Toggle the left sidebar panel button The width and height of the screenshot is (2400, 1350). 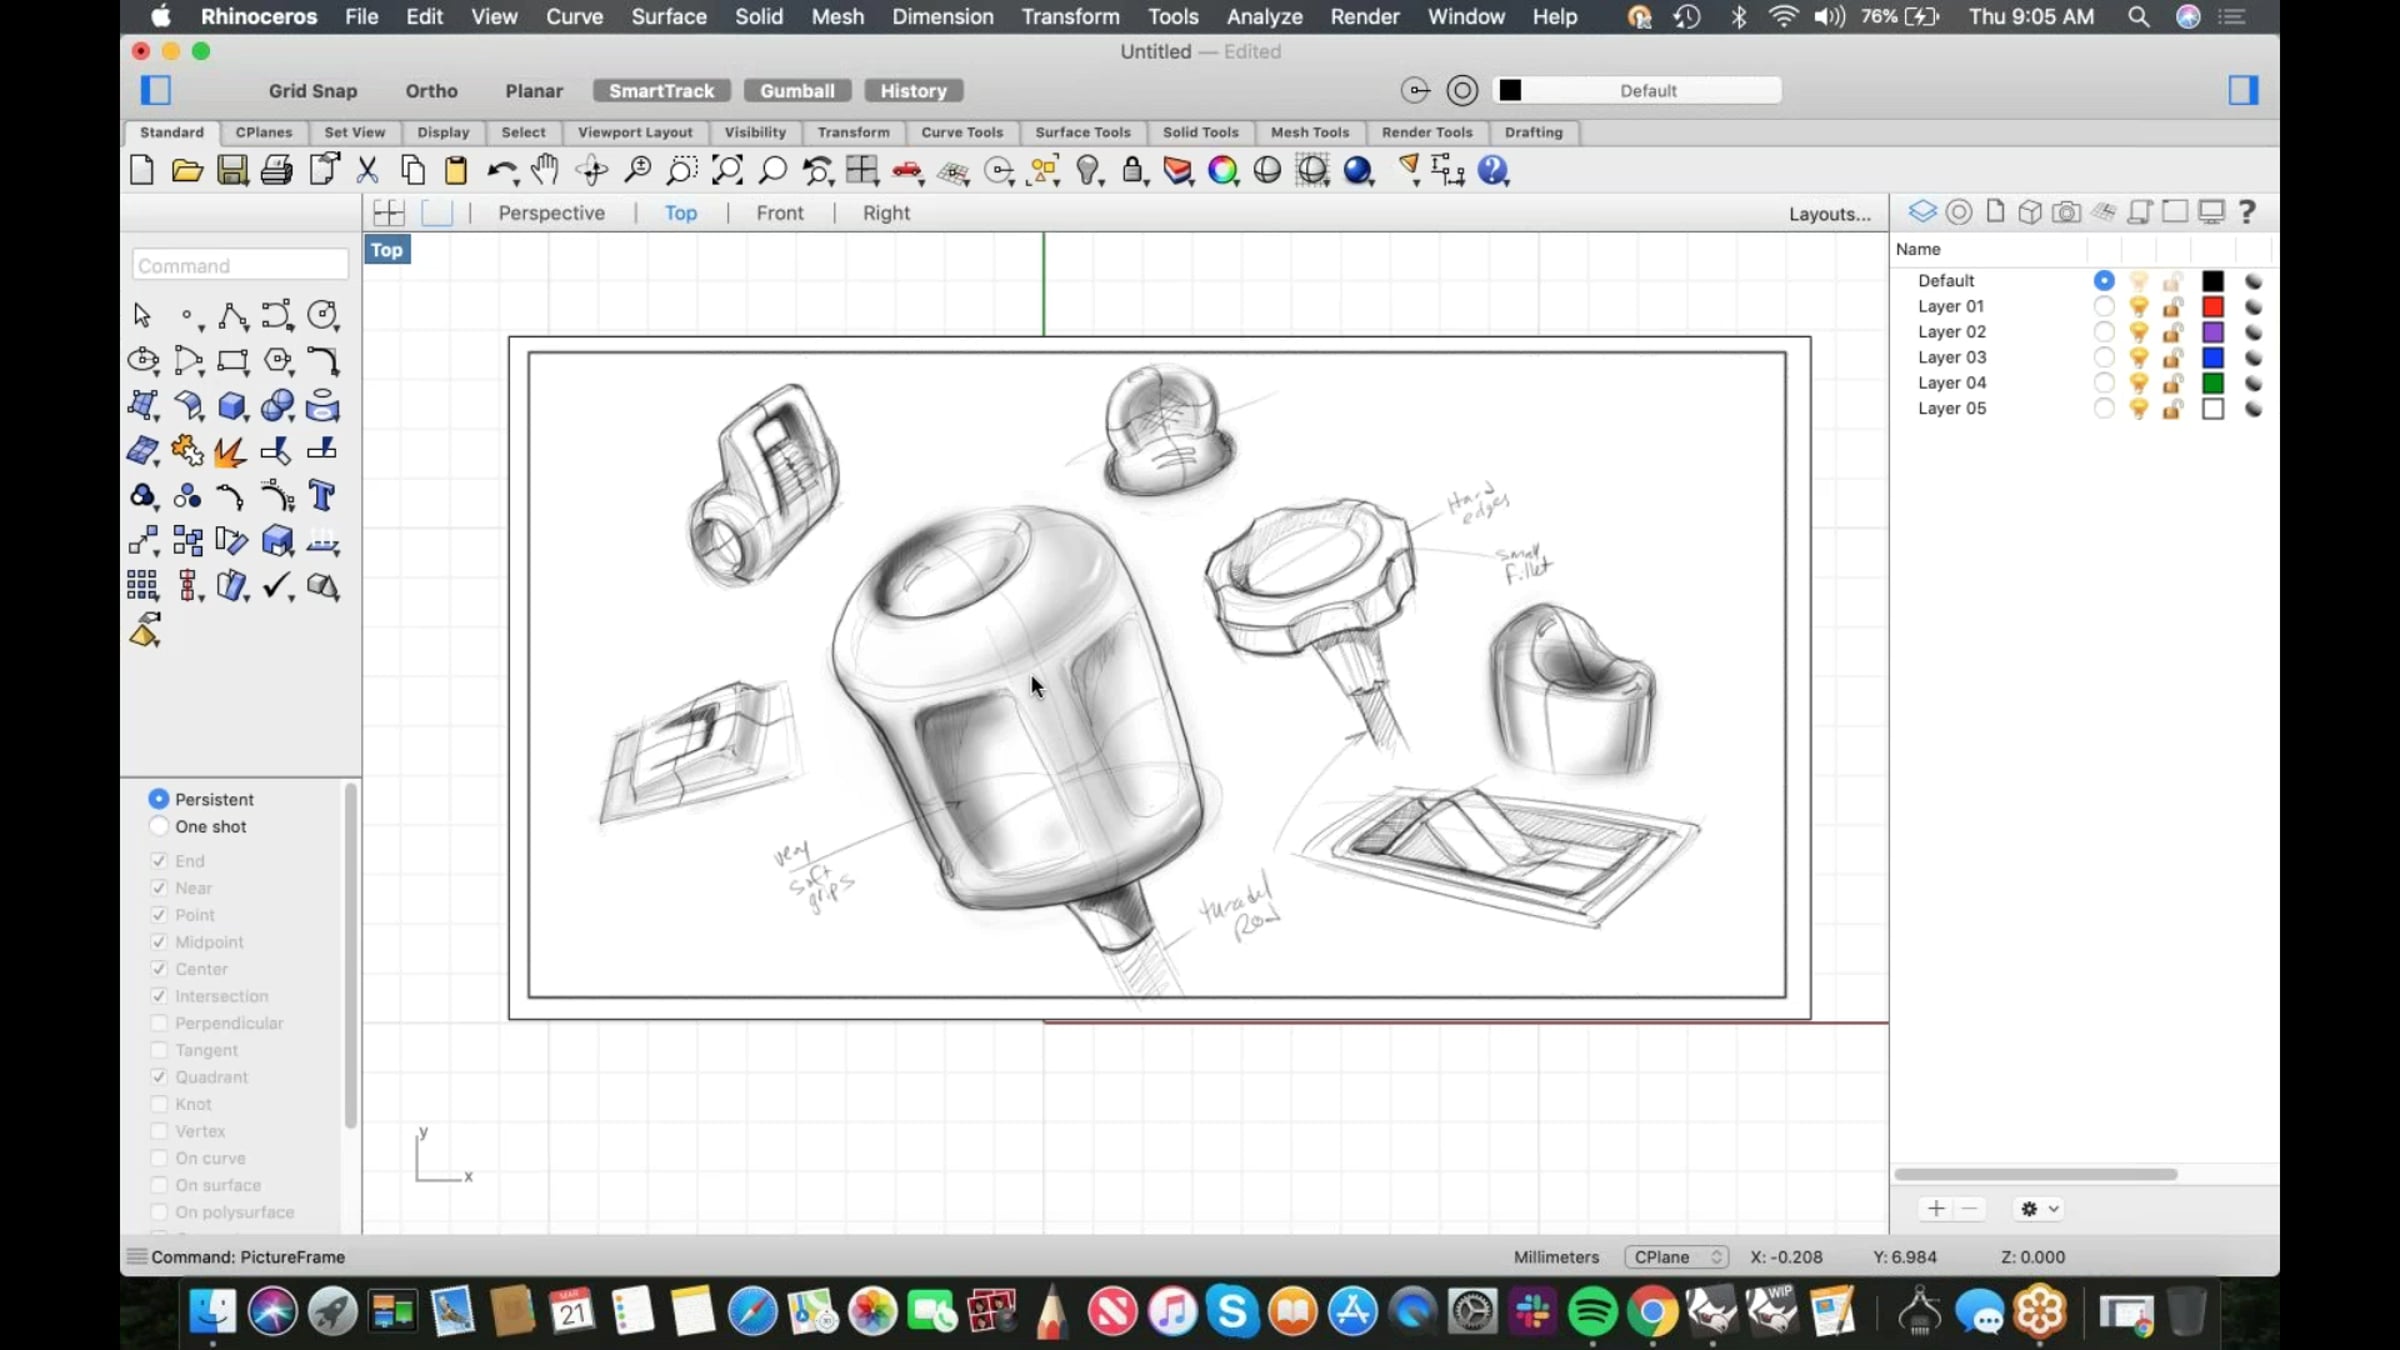pos(156,90)
